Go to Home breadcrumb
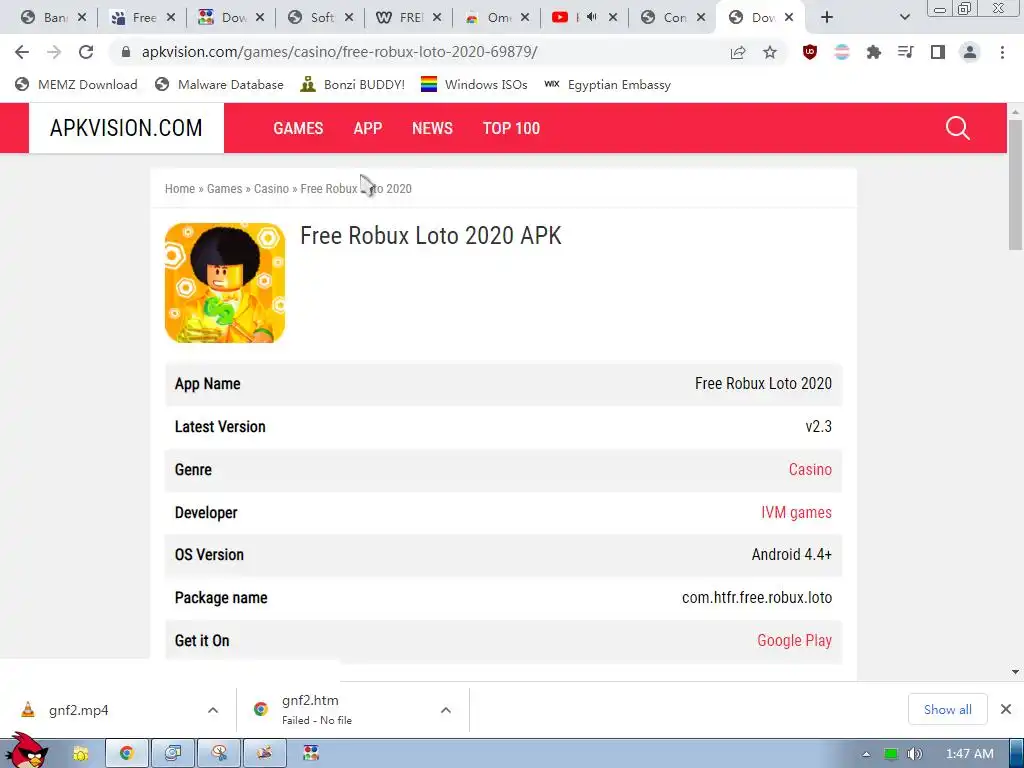 [x=180, y=189]
